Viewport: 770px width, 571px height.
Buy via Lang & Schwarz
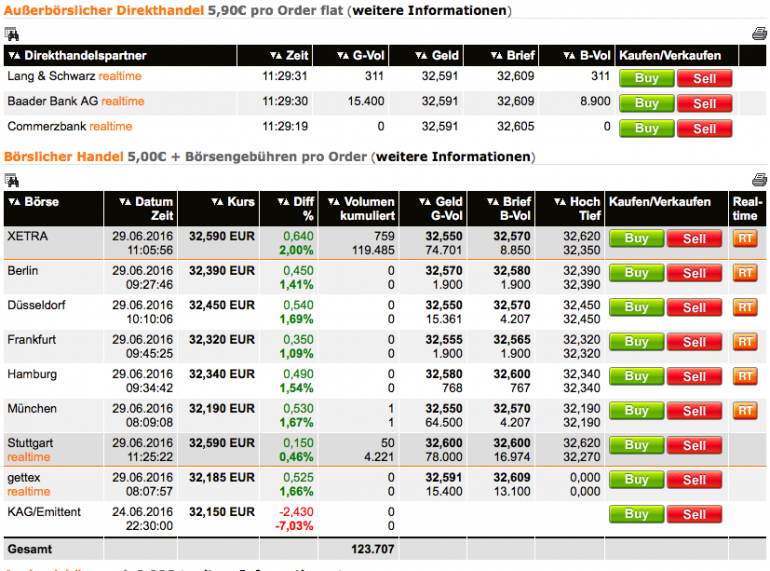click(646, 78)
